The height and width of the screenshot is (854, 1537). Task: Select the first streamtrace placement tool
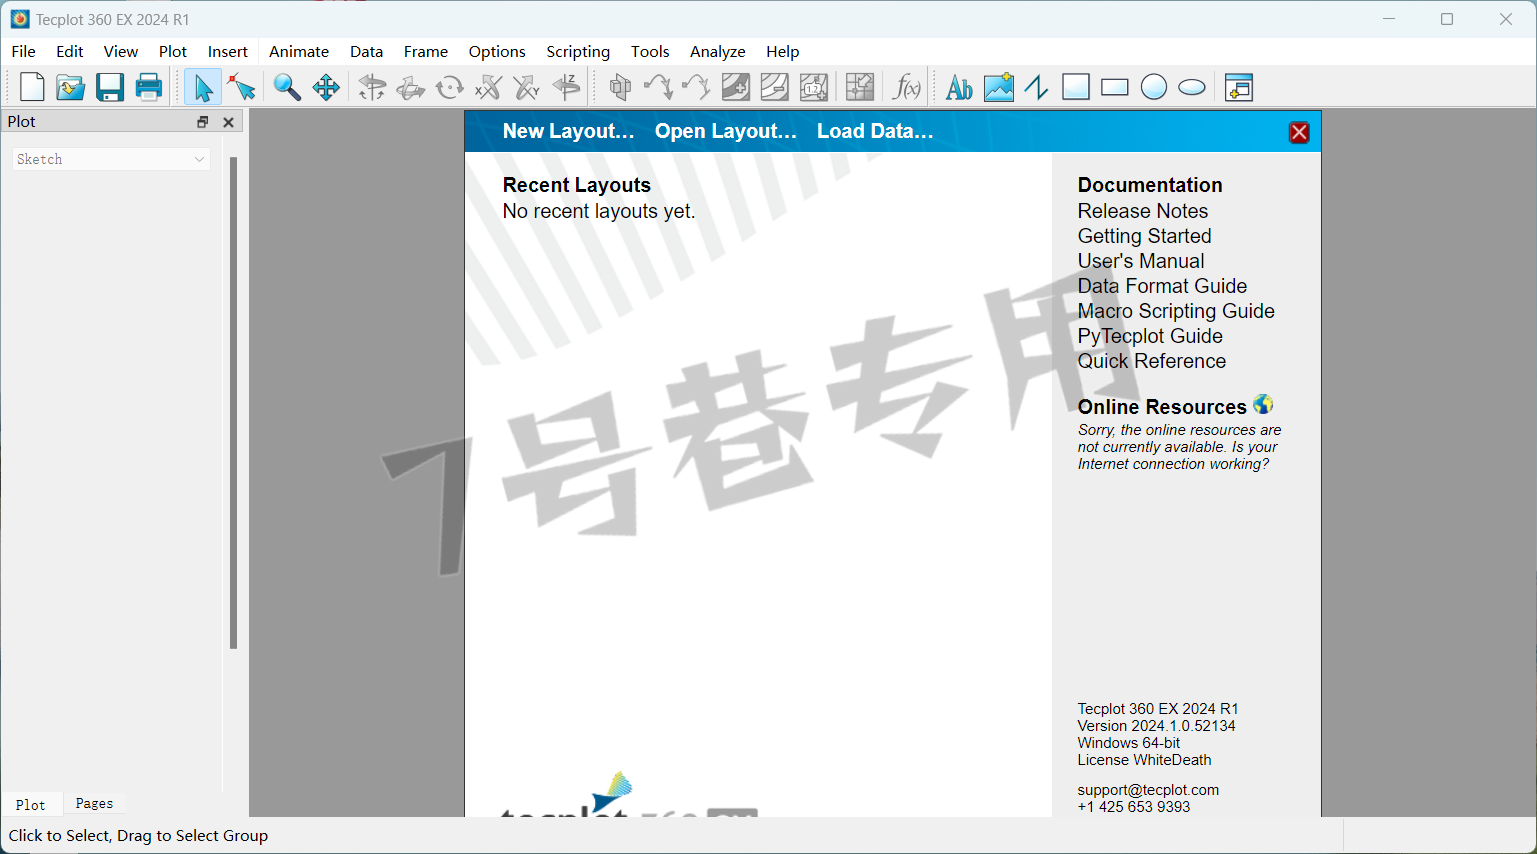[658, 88]
